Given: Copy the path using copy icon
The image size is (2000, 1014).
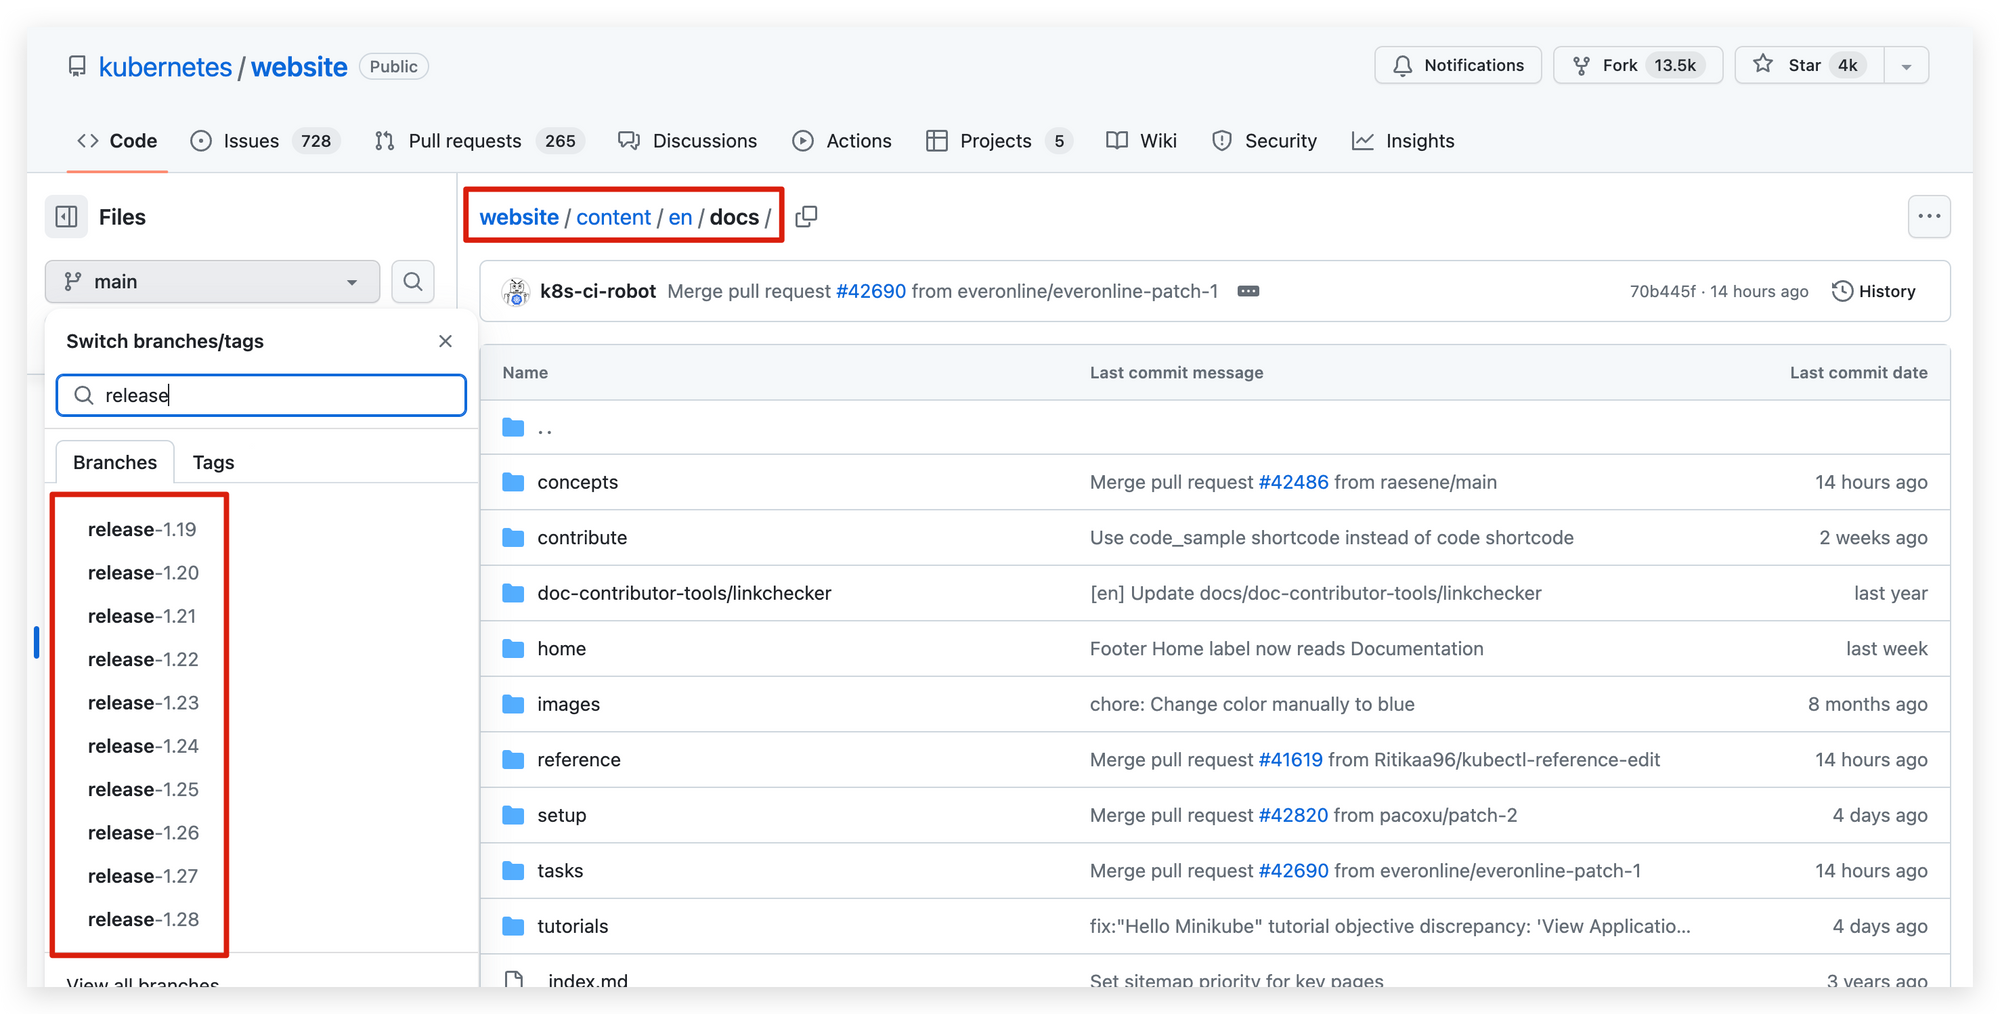Looking at the screenshot, I should (x=806, y=217).
